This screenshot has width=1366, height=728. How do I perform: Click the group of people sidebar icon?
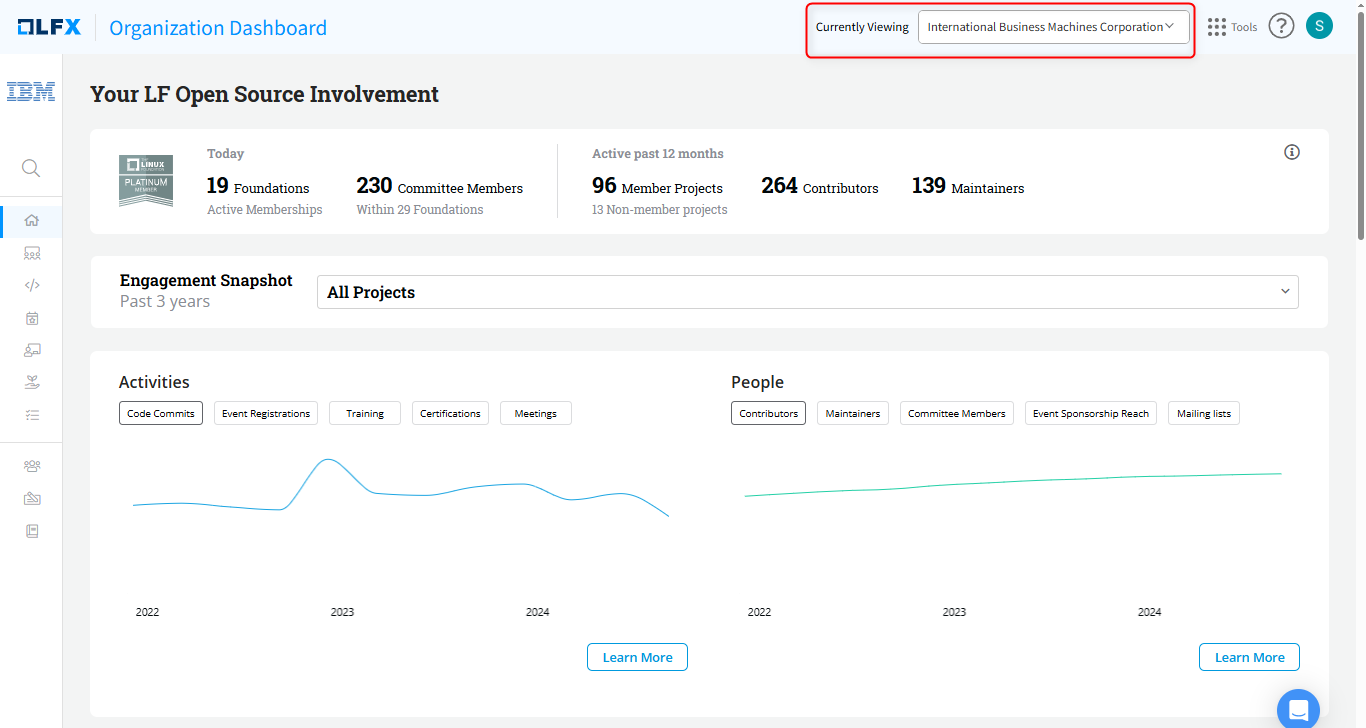pos(31,466)
